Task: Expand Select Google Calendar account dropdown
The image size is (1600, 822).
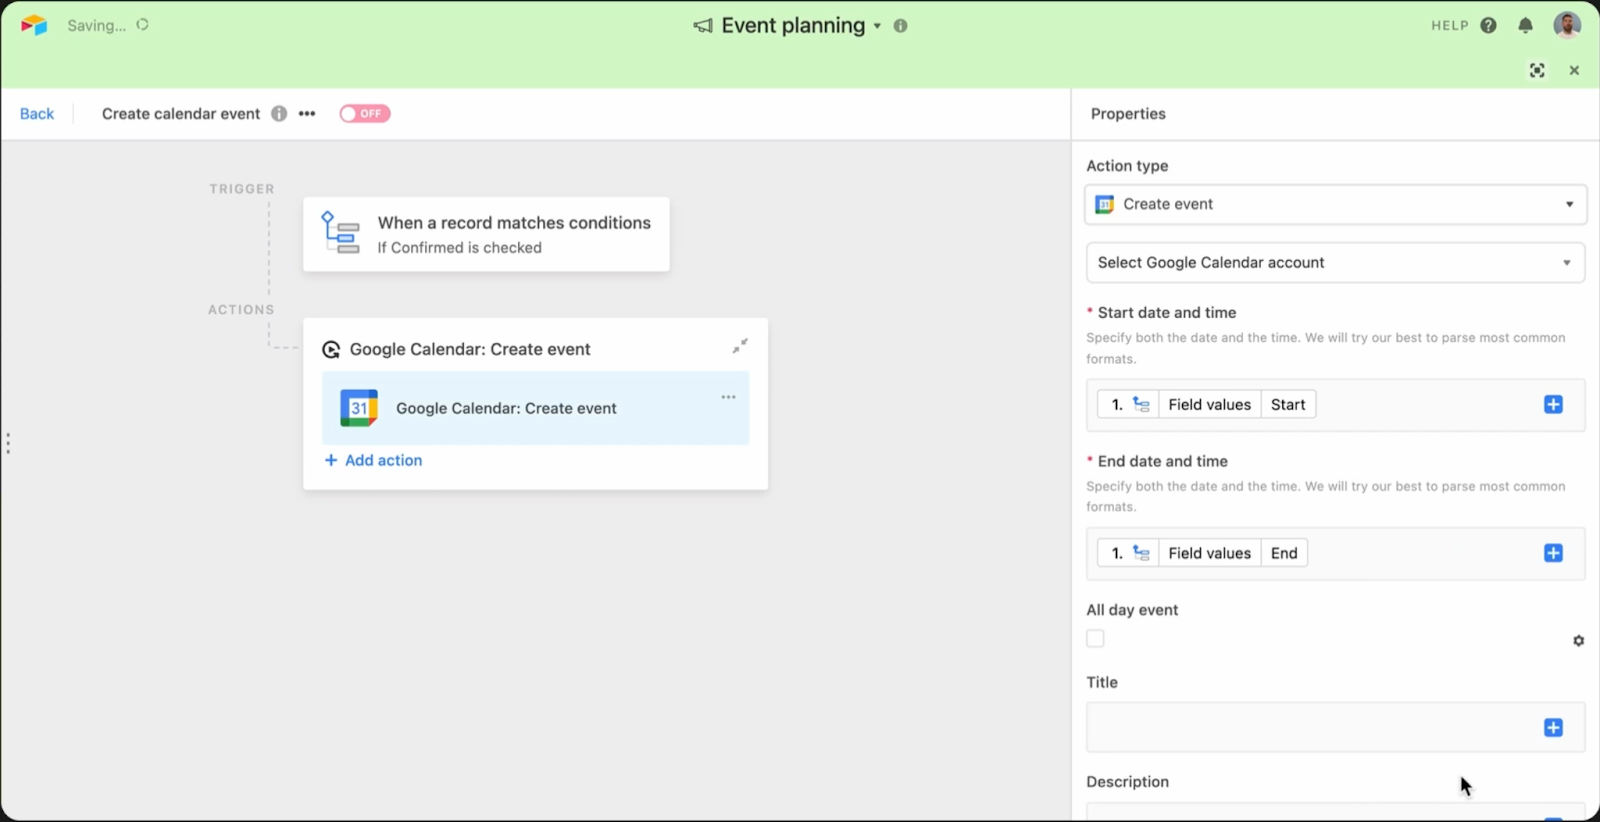Action: (1335, 263)
